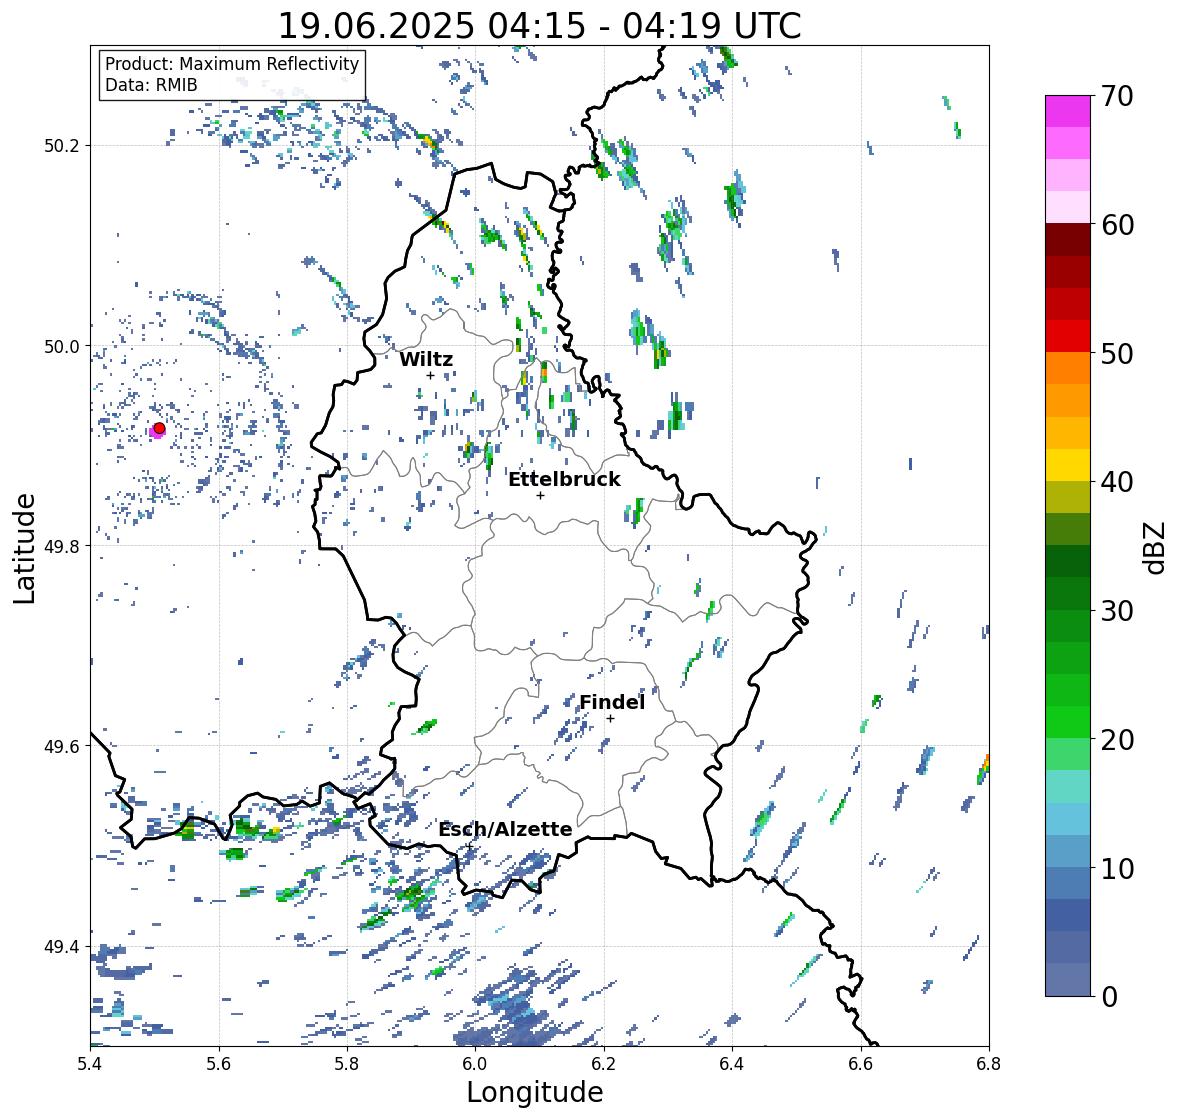Image resolution: width=1179 pixels, height=1117 pixels.
Task: Click the colorbar tick label 0
Action: [x=1109, y=997]
